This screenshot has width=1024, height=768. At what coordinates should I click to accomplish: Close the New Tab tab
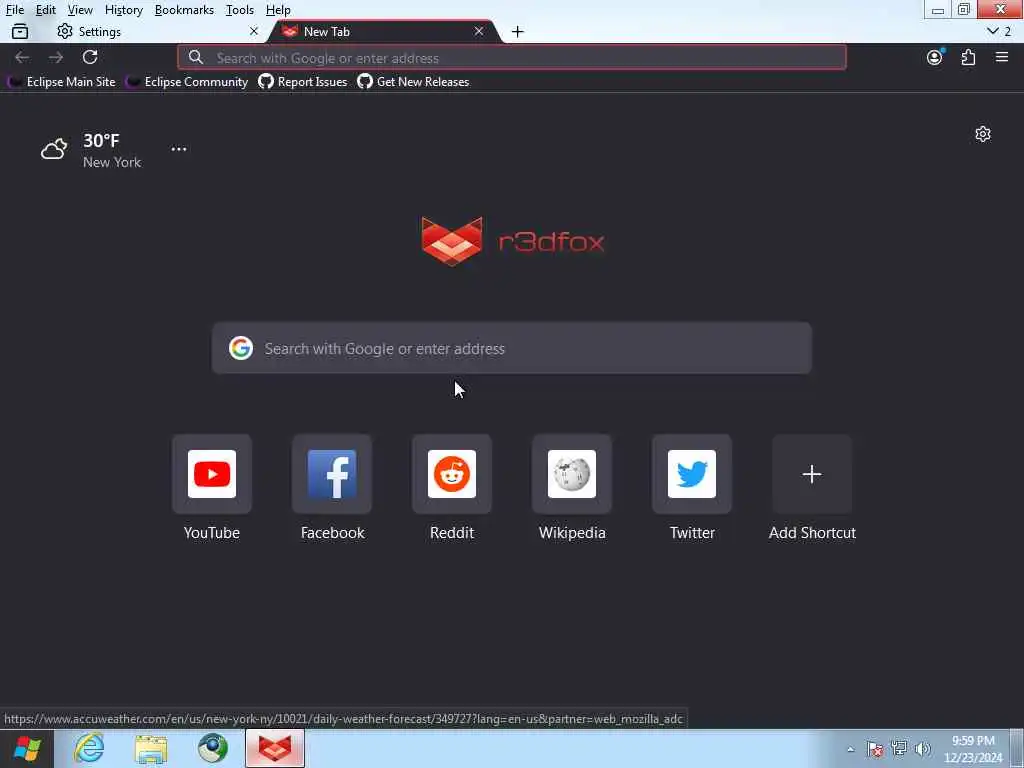[x=479, y=31]
